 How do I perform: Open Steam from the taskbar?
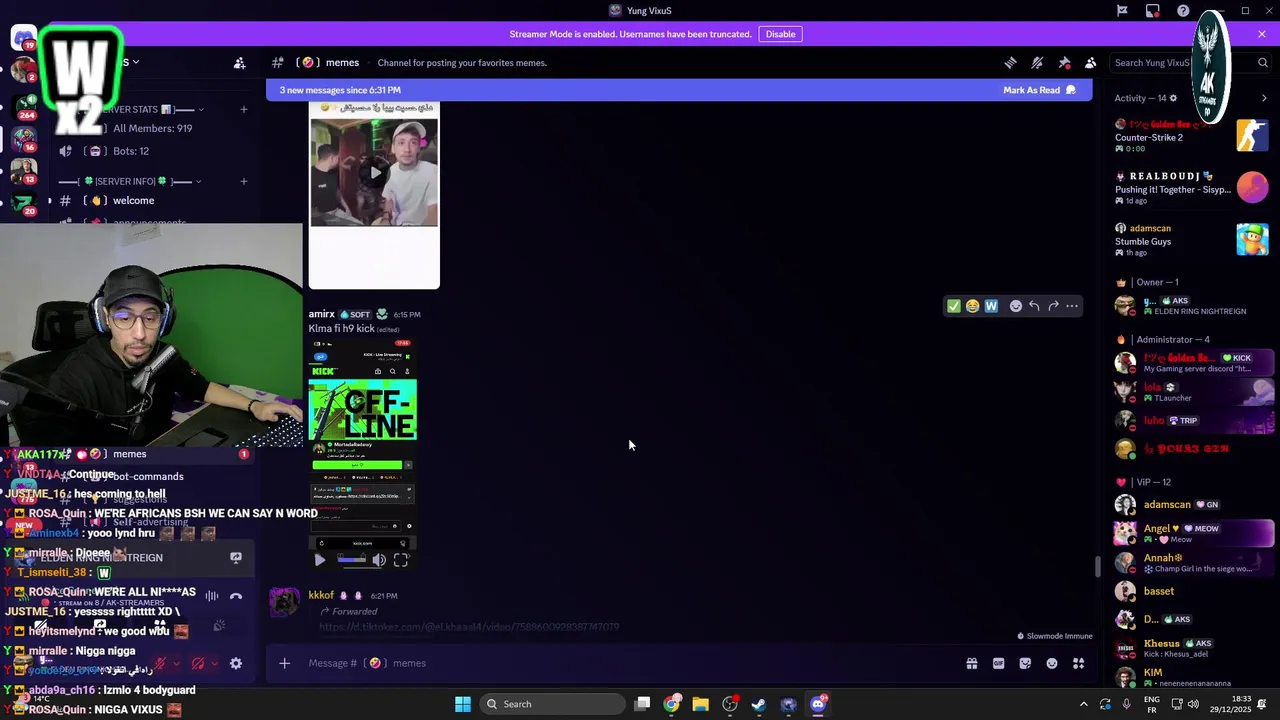pyautogui.click(x=759, y=704)
